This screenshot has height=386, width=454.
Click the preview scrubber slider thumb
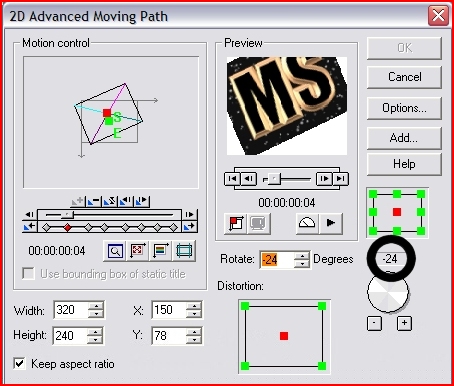point(275,179)
